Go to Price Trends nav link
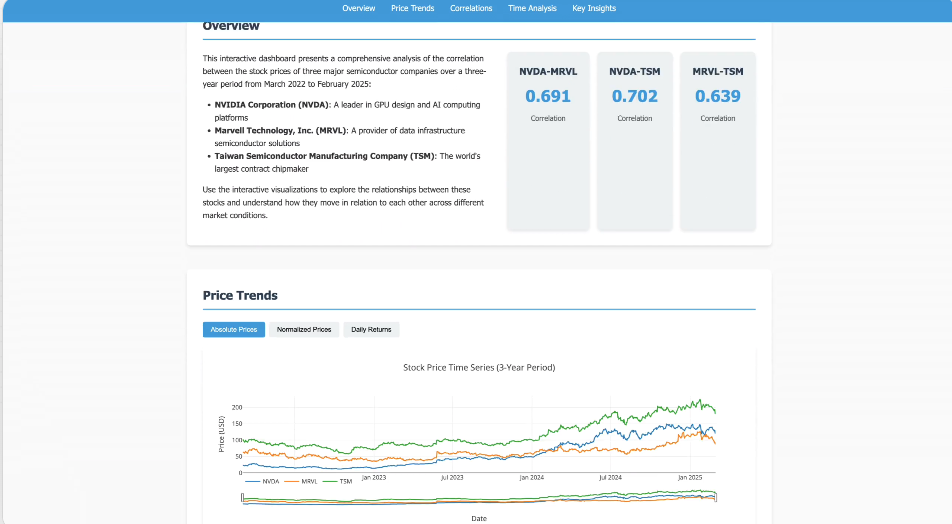The height and width of the screenshot is (524, 952). (x=412, y=9)
